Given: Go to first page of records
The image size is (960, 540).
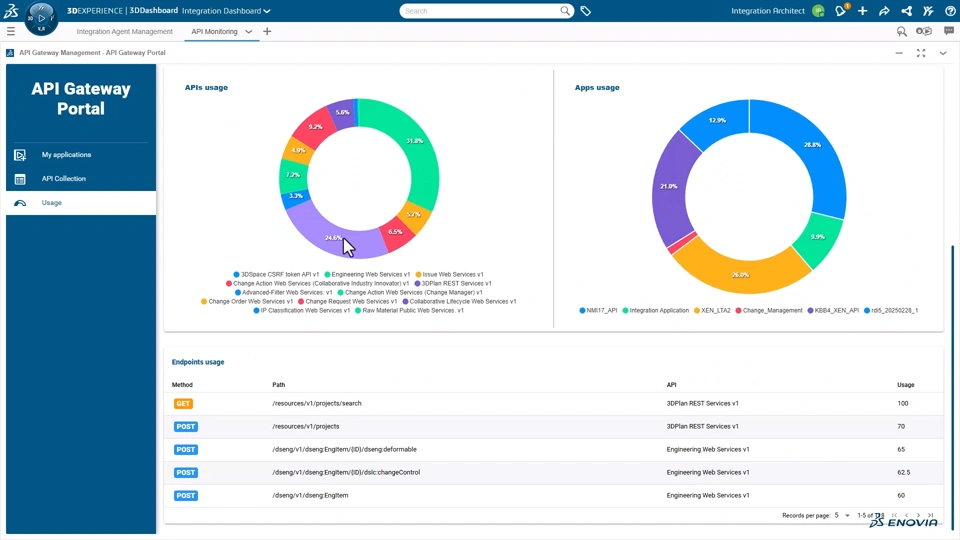Looking at the screenshot, I should click(x=894, y=516).
